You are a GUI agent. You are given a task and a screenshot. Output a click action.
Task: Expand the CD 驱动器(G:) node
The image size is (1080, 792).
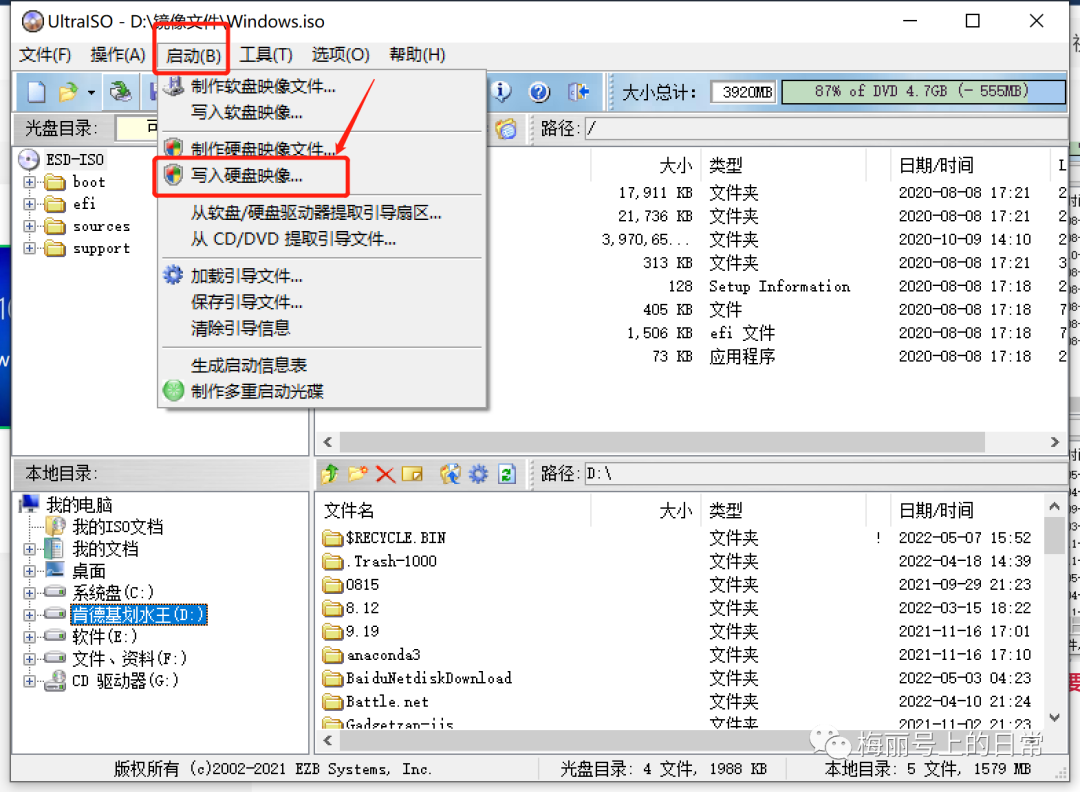click(x=30, y=681)
